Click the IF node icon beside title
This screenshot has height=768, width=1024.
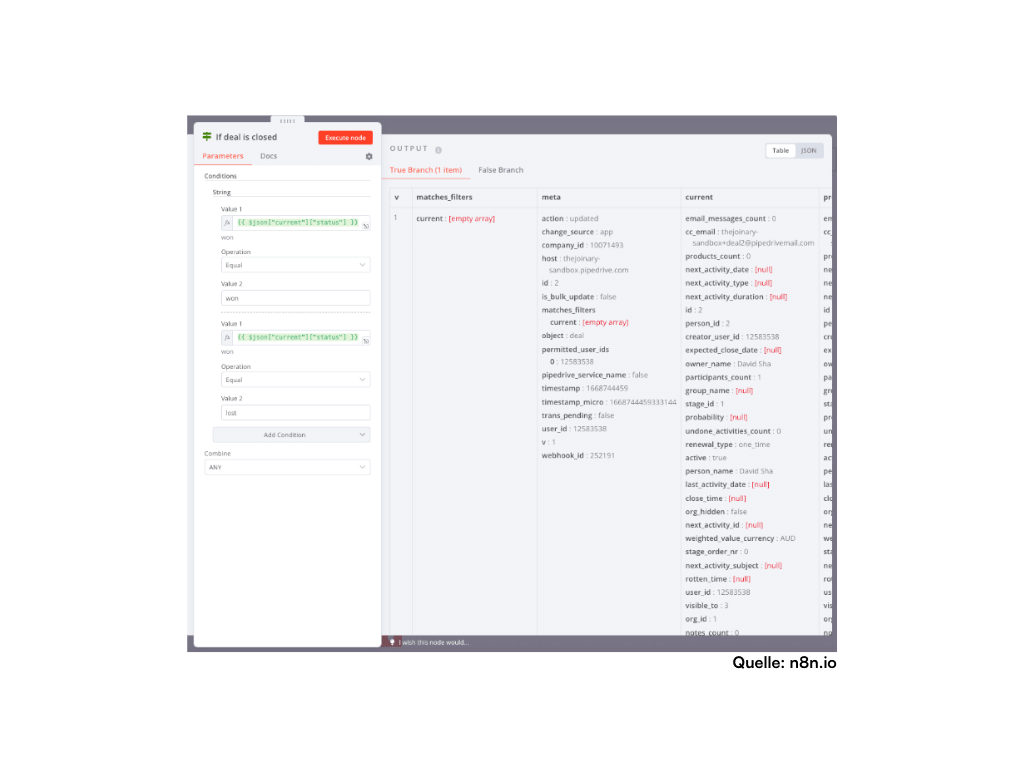coord(207,137)
